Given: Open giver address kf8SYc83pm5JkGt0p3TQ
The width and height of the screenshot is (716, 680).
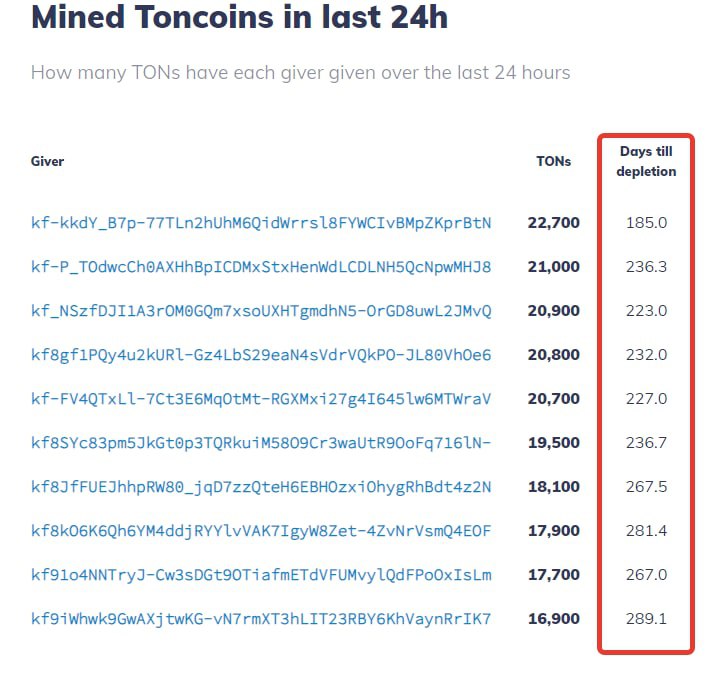Looking at the screenshot, I should pyautogui.click(x=261, y=443).
